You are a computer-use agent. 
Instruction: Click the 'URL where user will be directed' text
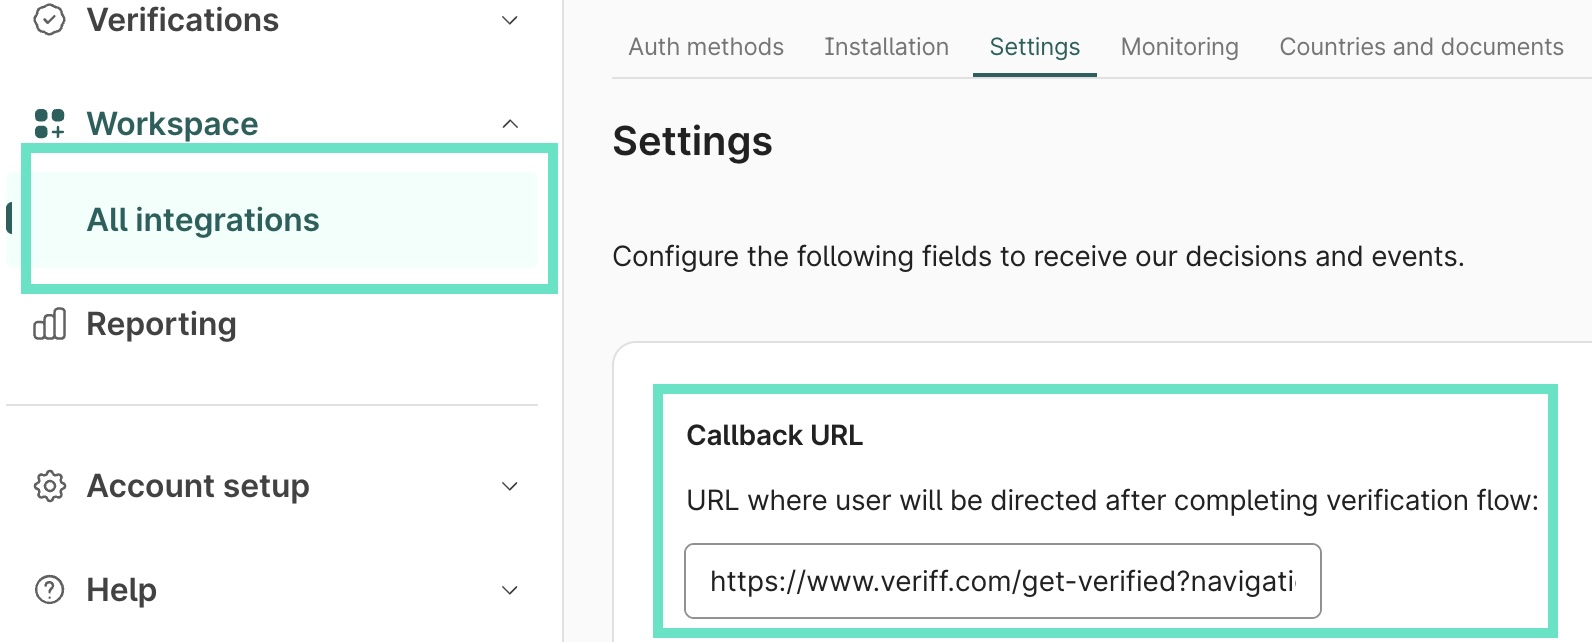click(1112, 500)
